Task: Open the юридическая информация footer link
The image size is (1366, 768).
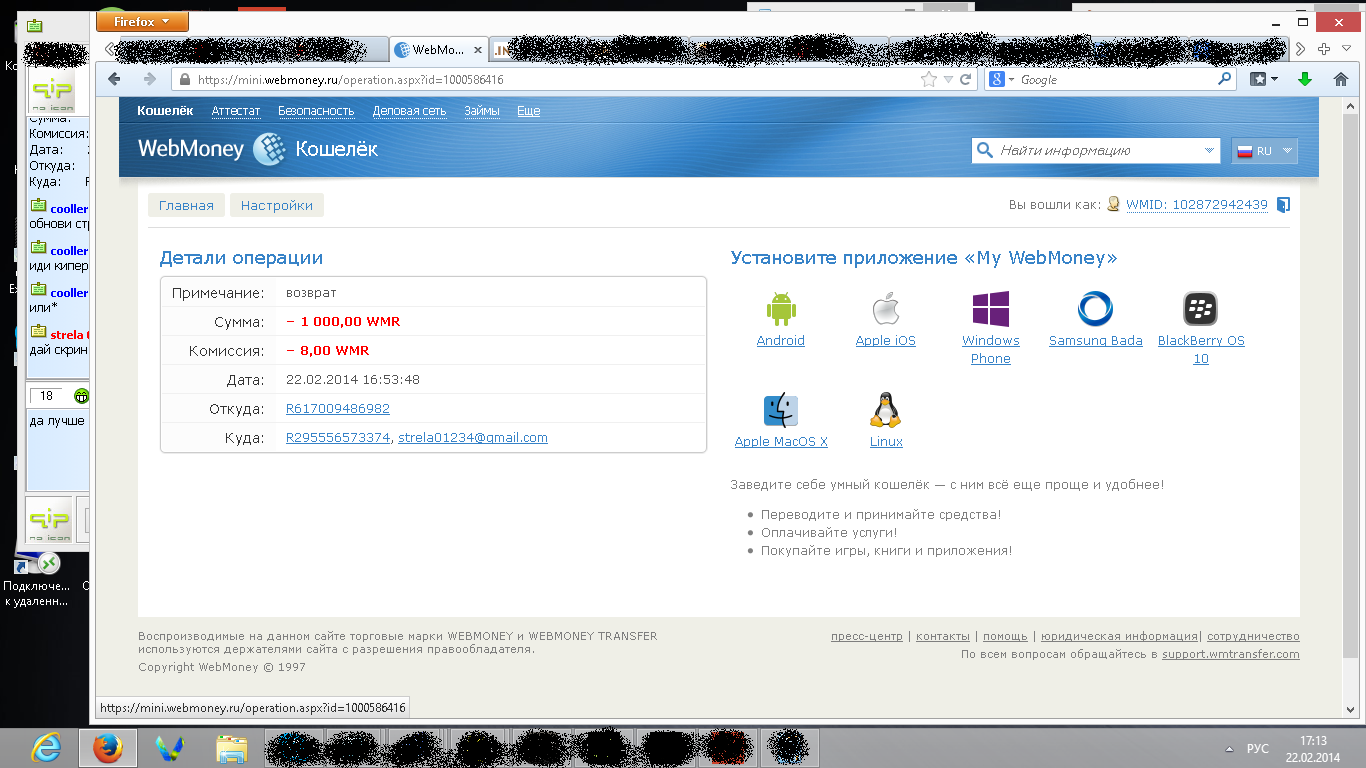Action: tap(1119, 636)
